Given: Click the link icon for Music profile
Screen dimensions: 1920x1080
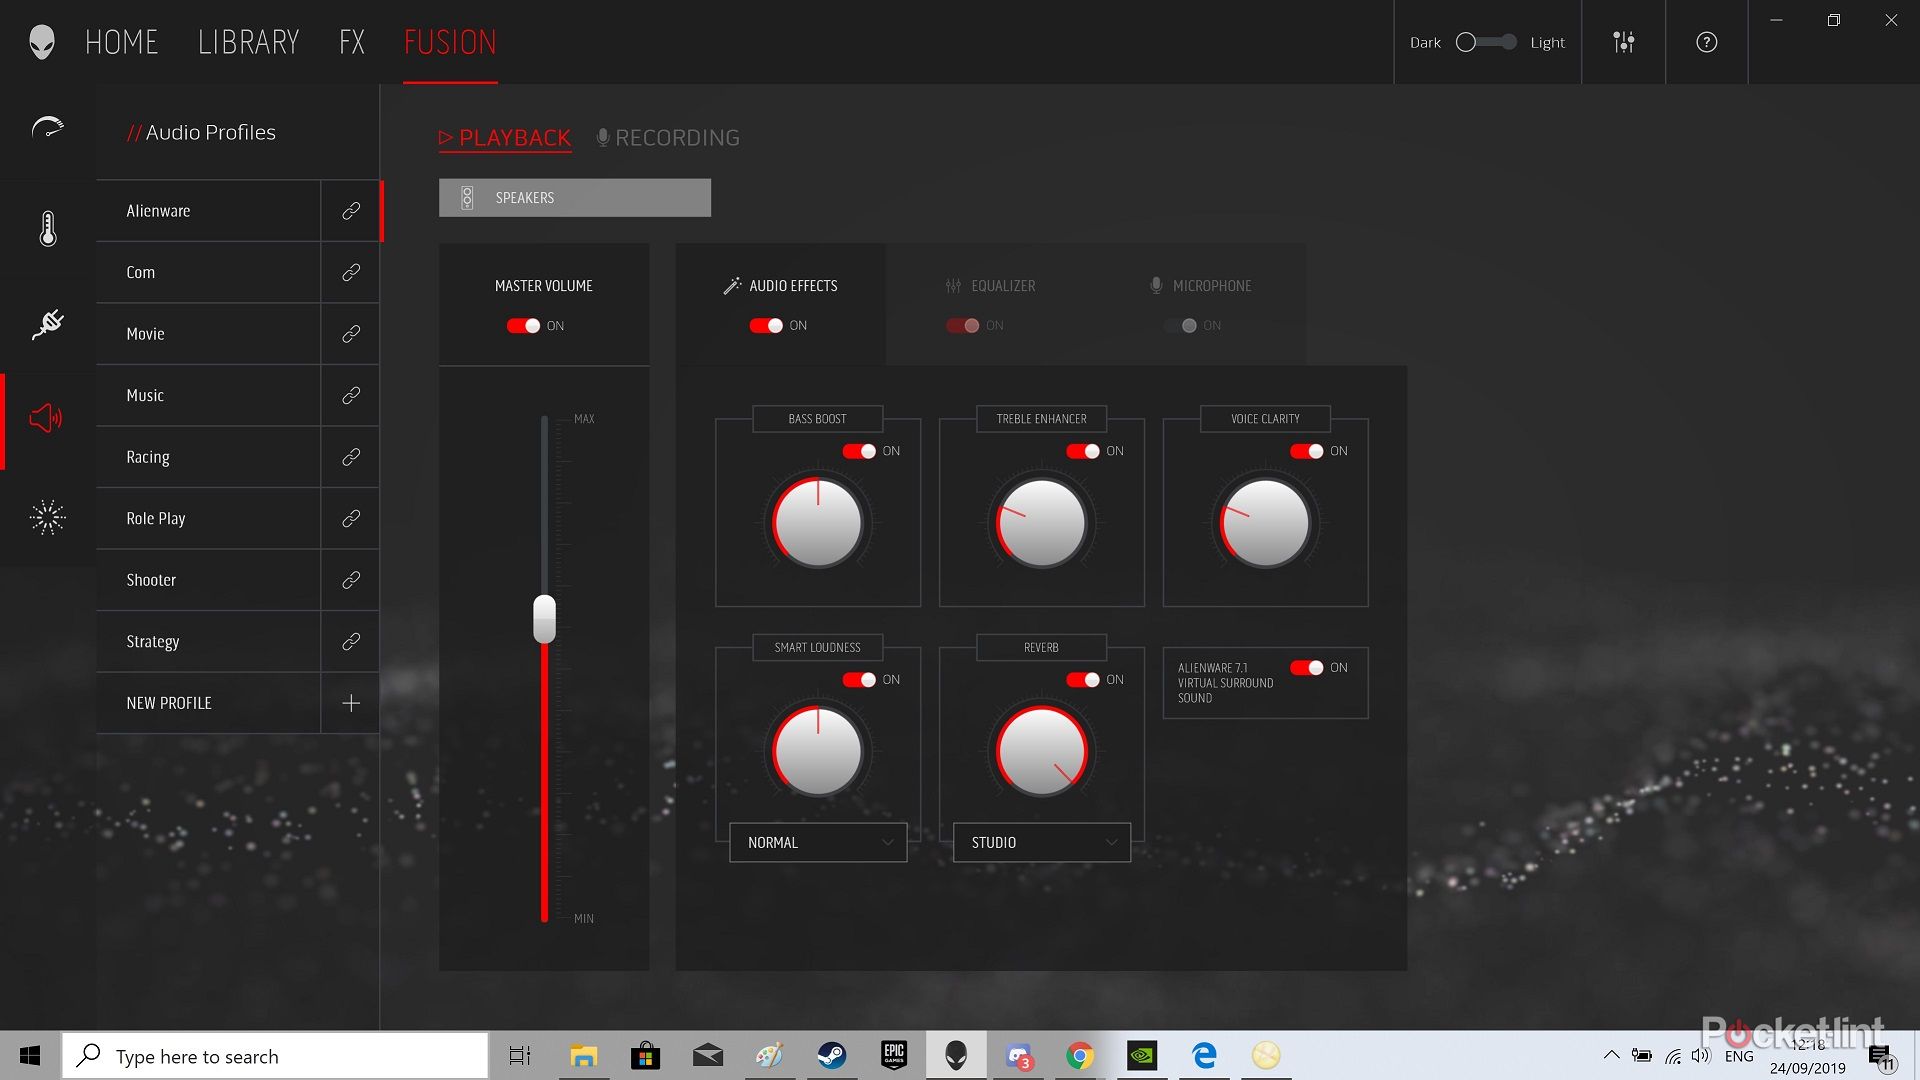Looking at the screenshot, I should pyautogui.click(x=351, y=395).
